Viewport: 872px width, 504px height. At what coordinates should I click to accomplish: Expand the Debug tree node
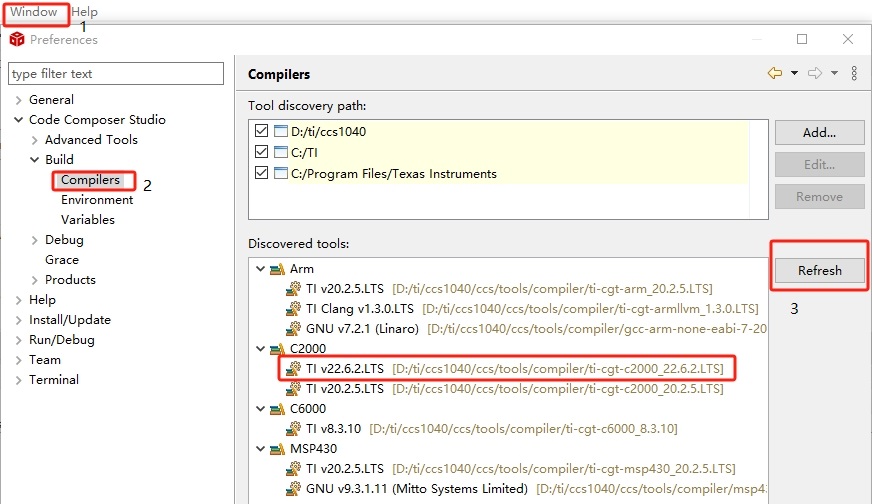(34, 240)
